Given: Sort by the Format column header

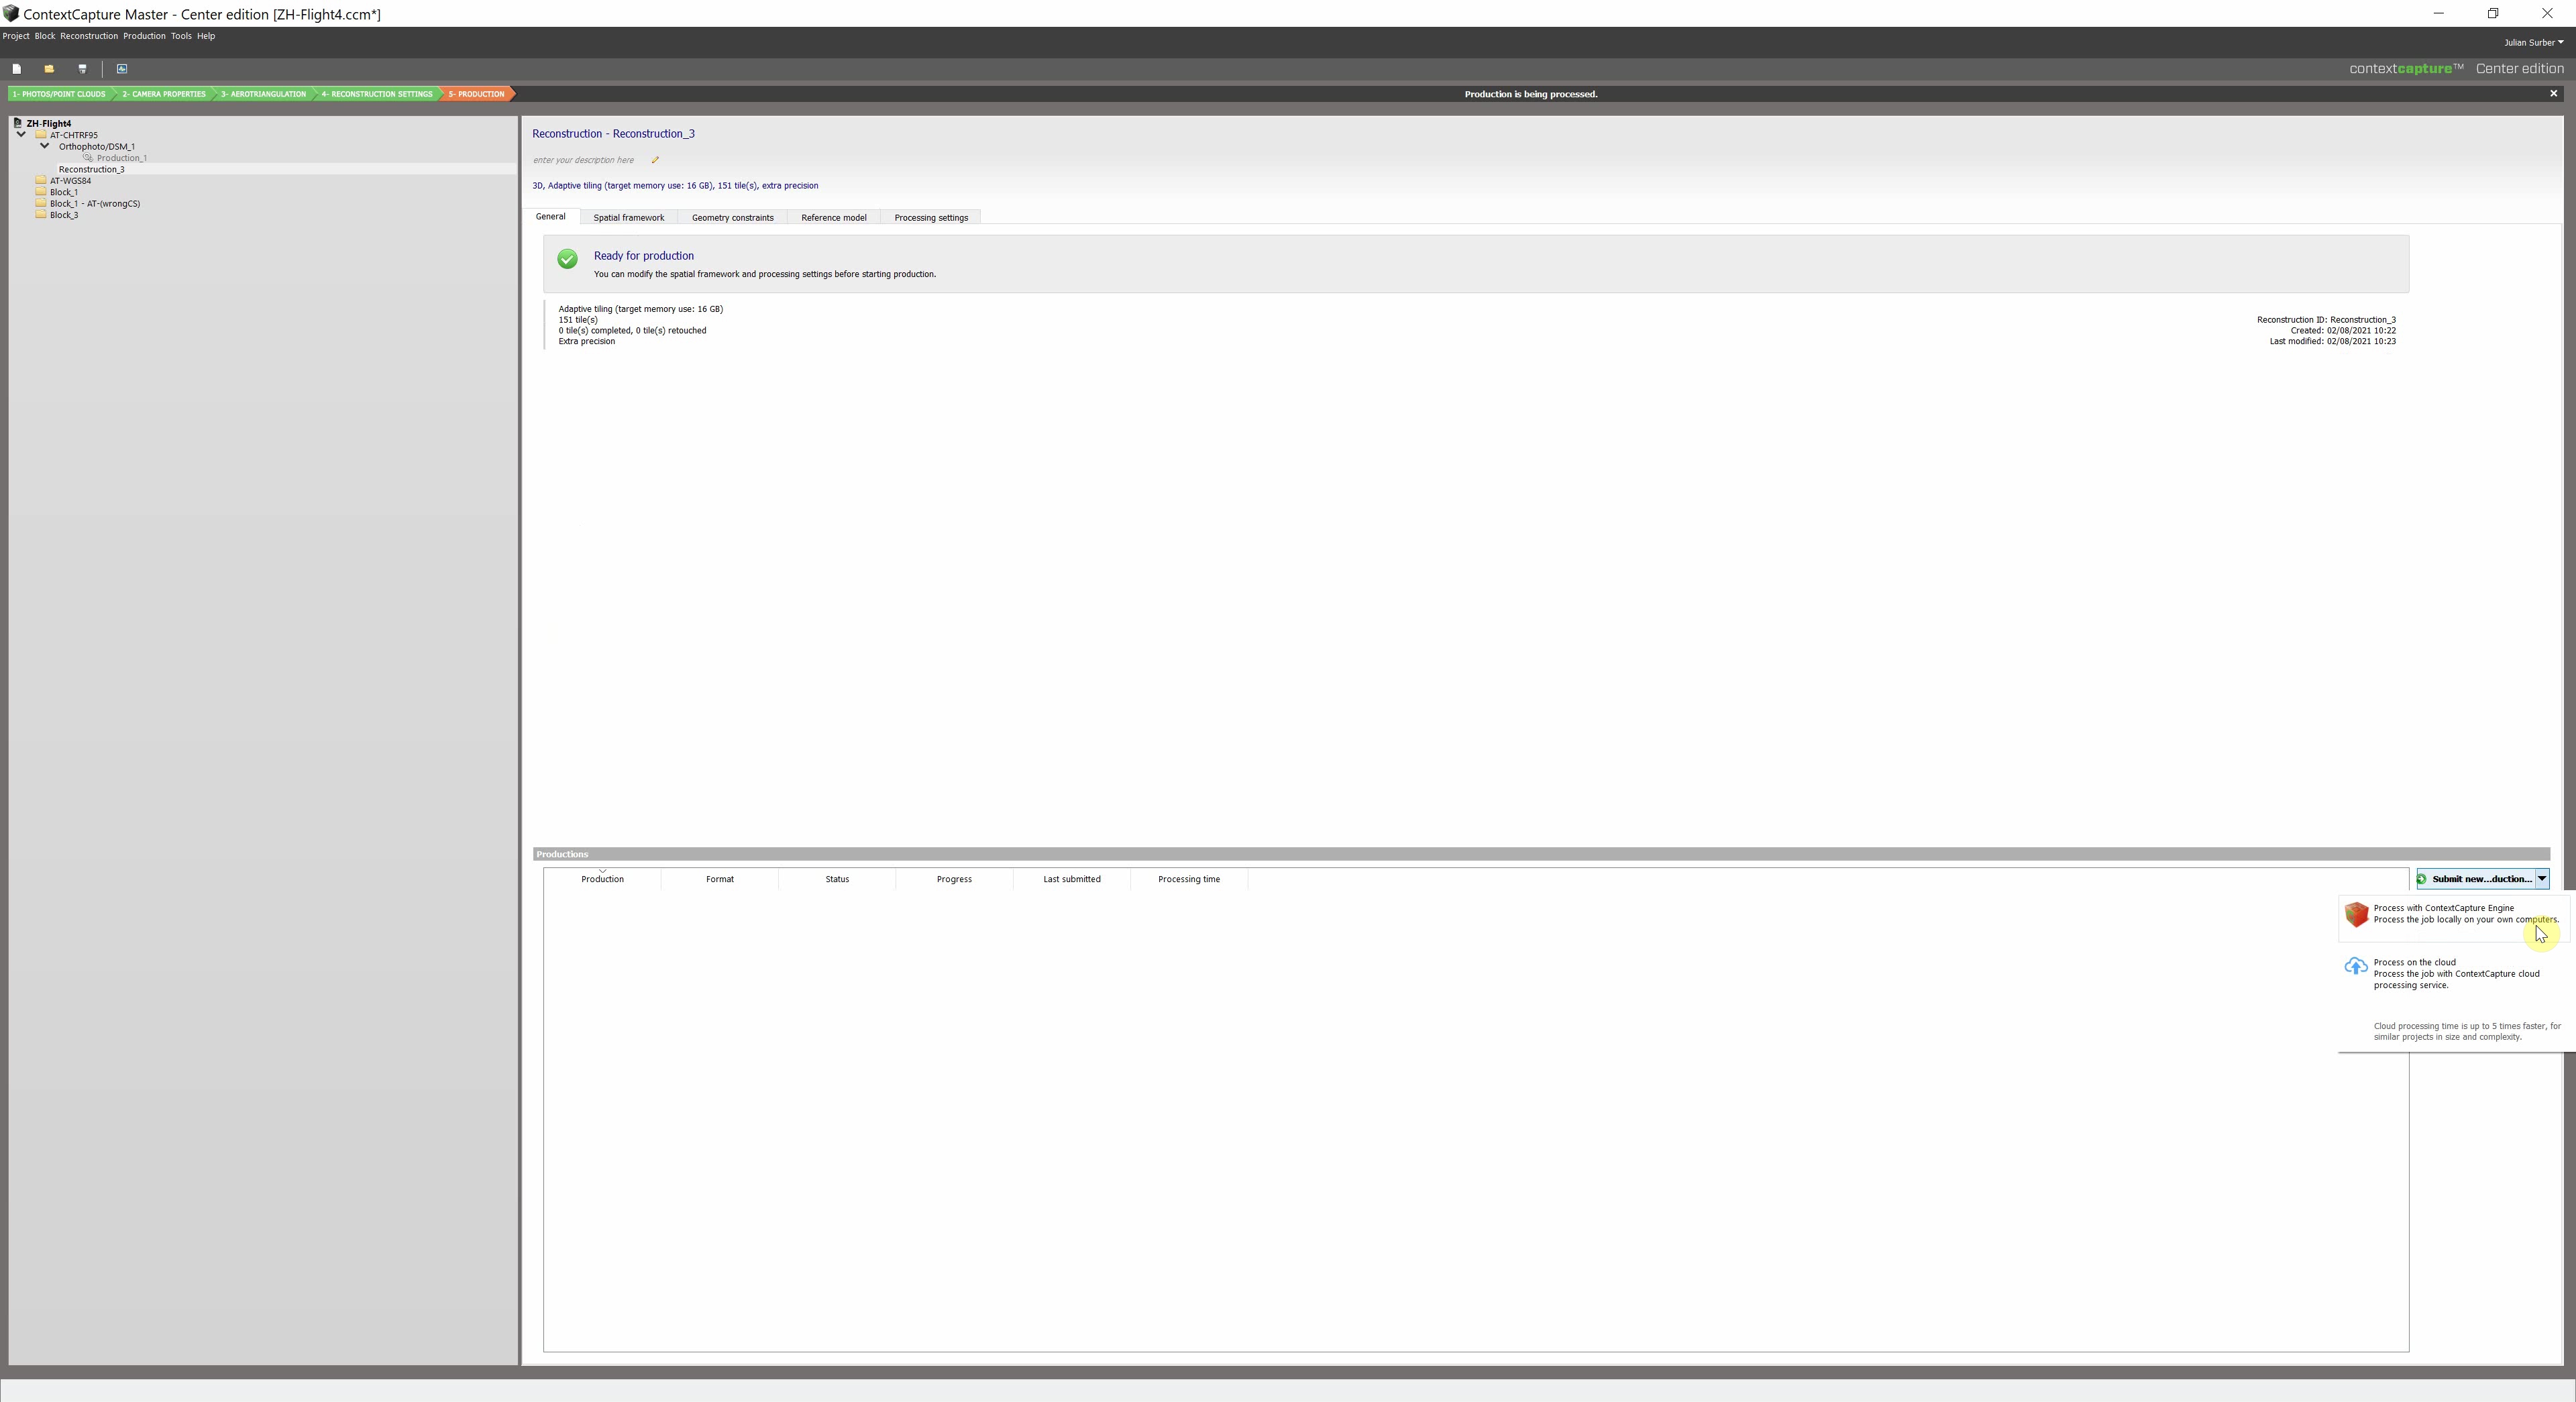Looking at the screenshot, I should 720,879.
